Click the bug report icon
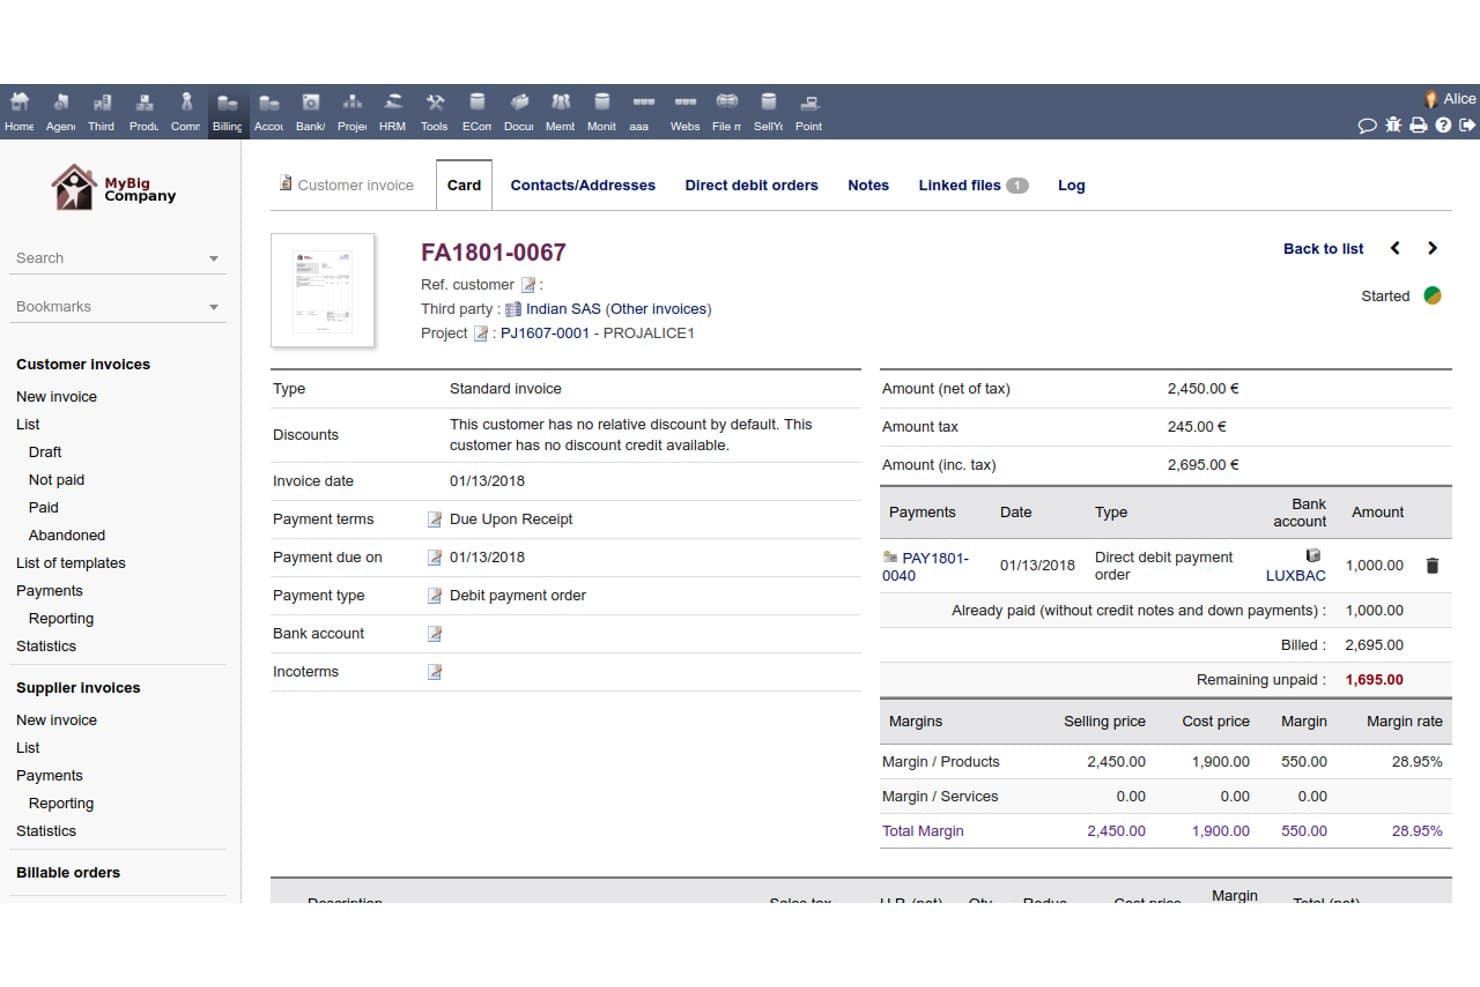The image size is (1480, 987). coord(1393,125)
